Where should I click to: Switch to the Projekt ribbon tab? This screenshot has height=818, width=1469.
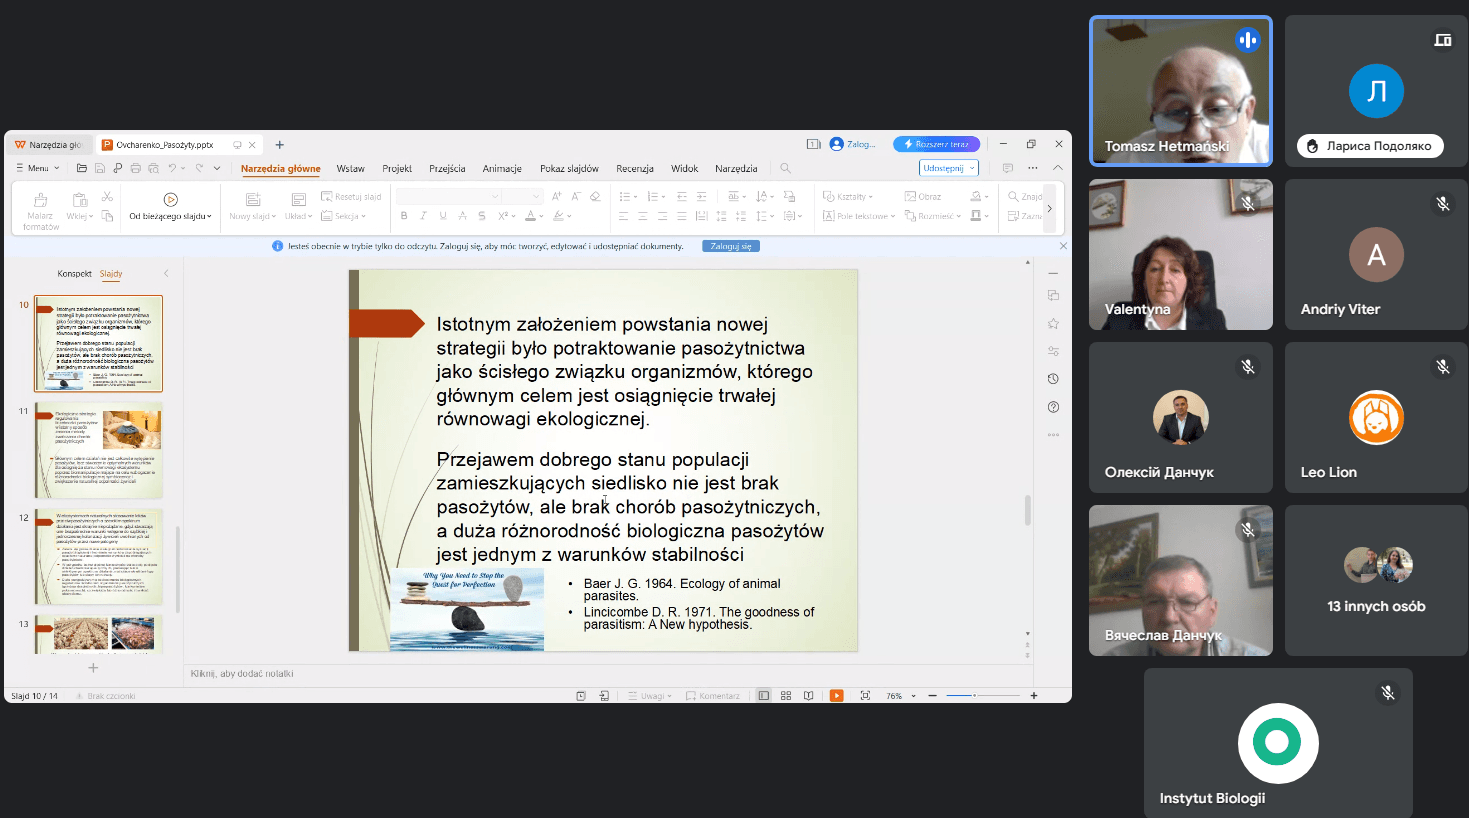click(397, 168)
